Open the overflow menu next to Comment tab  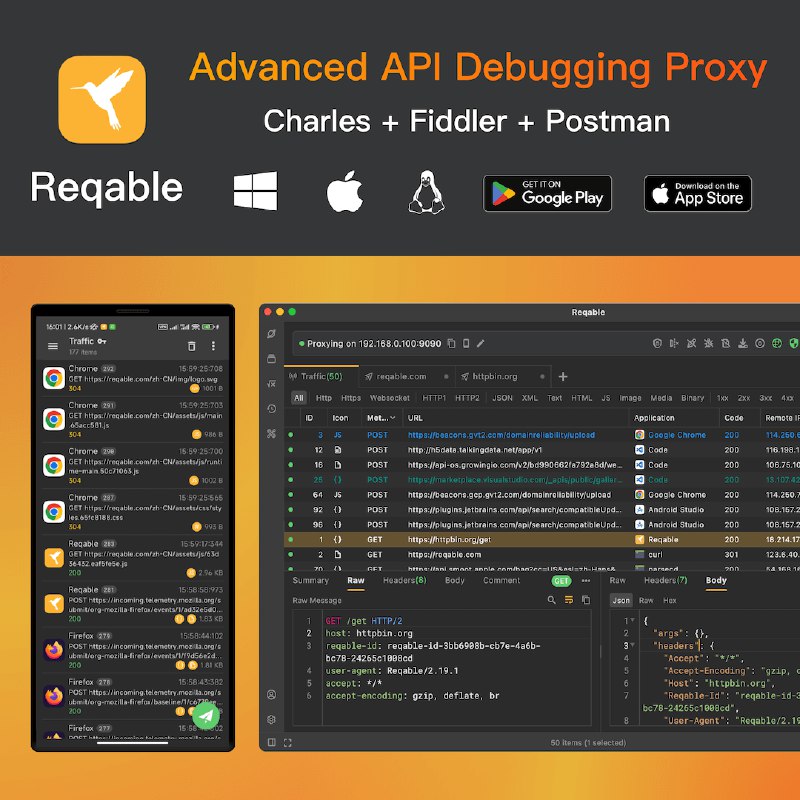[584, 580]
